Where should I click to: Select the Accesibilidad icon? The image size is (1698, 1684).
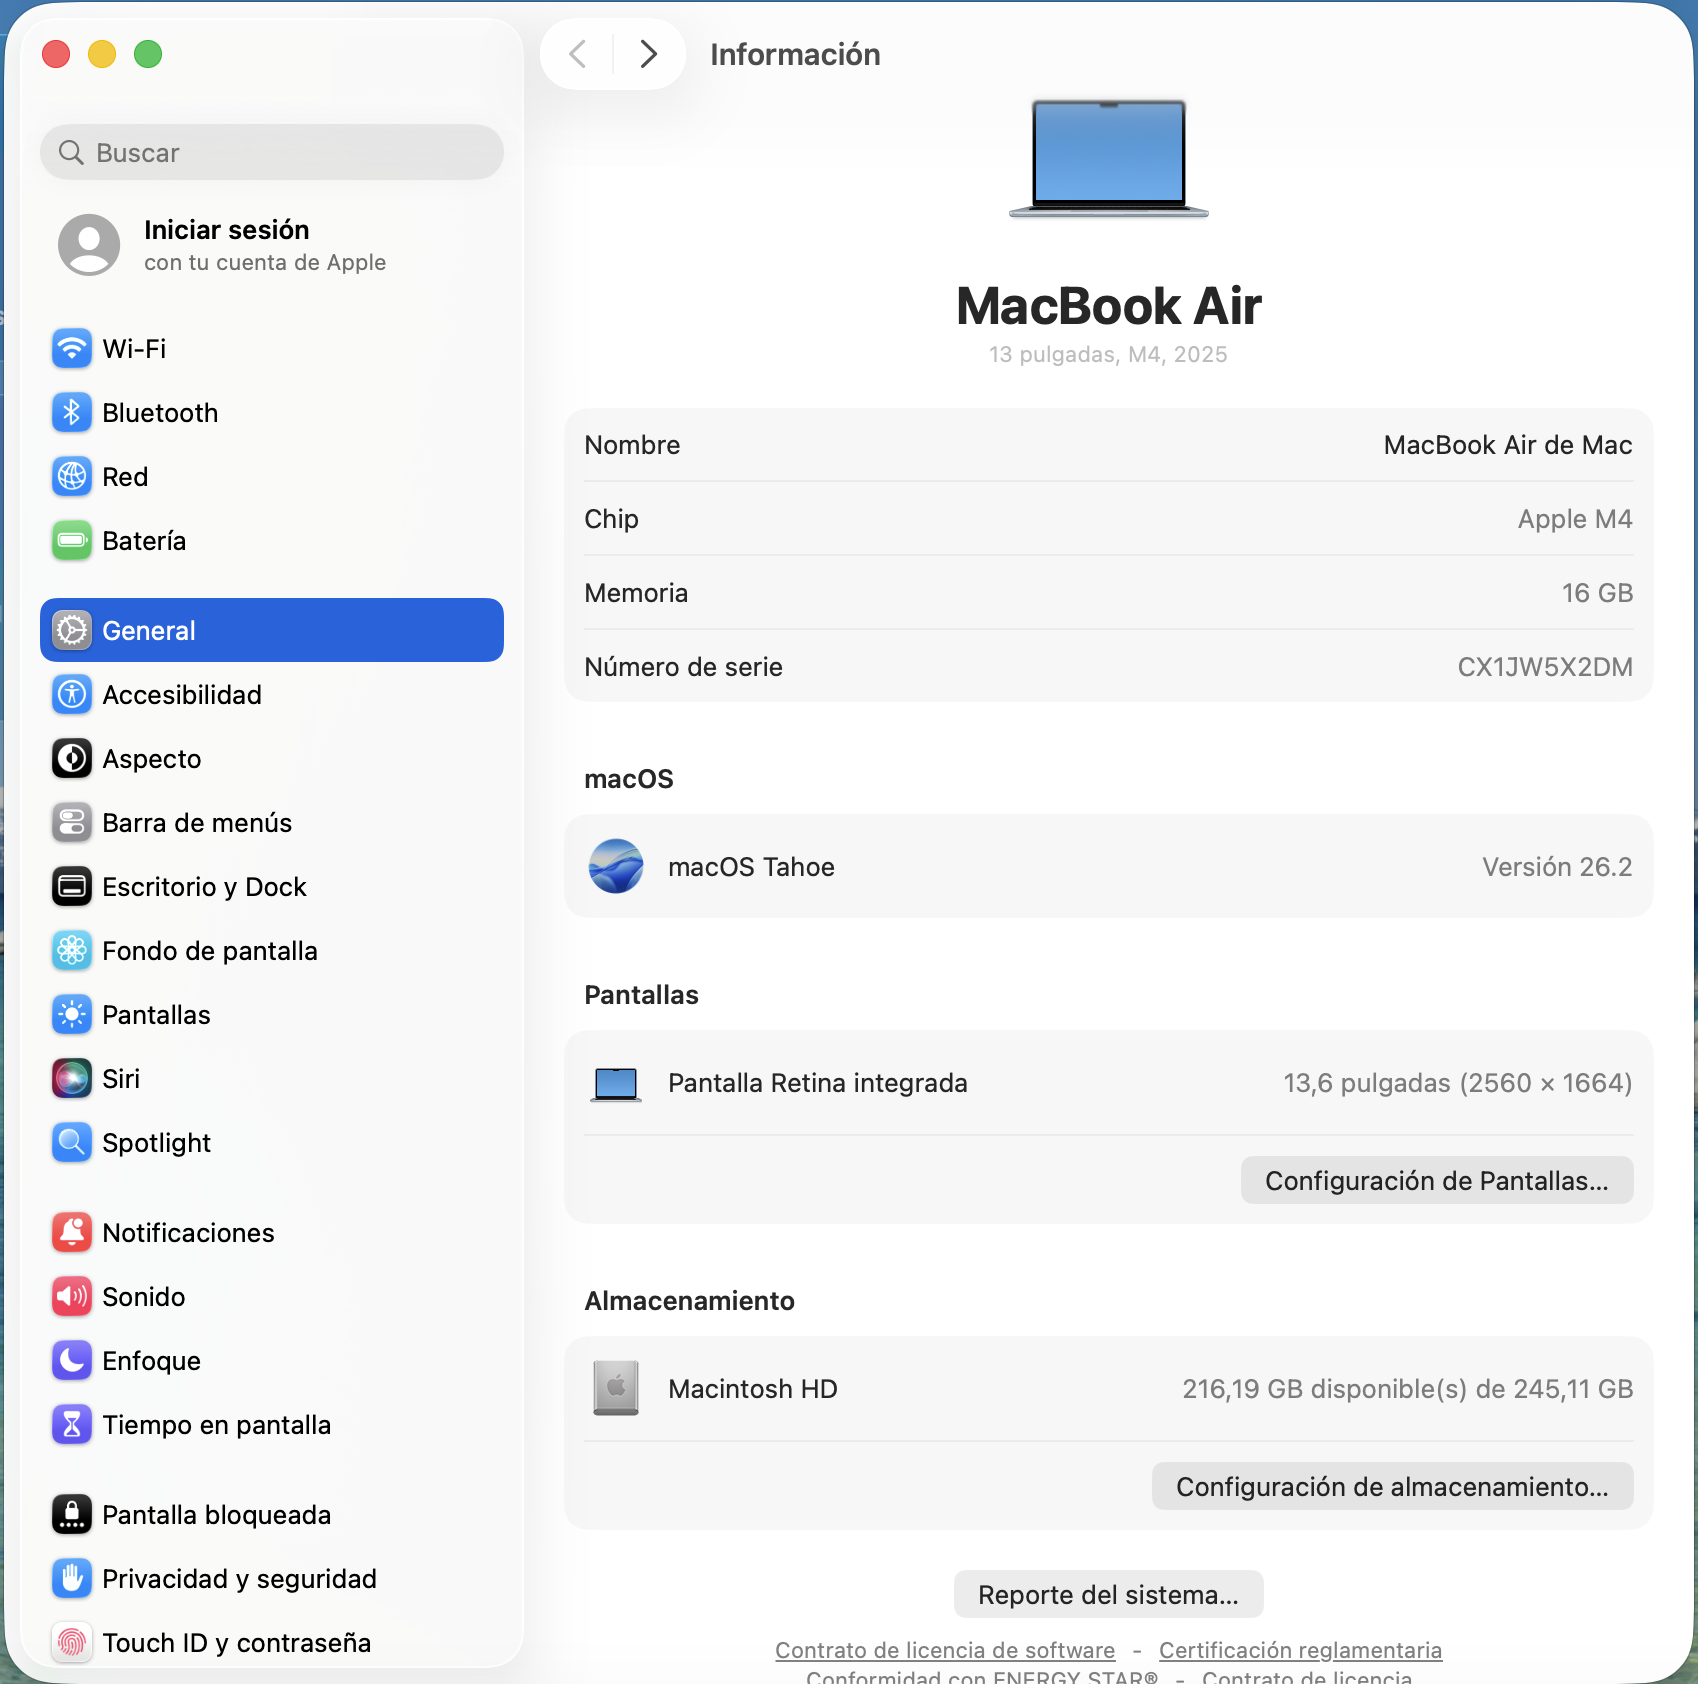pos(72,695)
